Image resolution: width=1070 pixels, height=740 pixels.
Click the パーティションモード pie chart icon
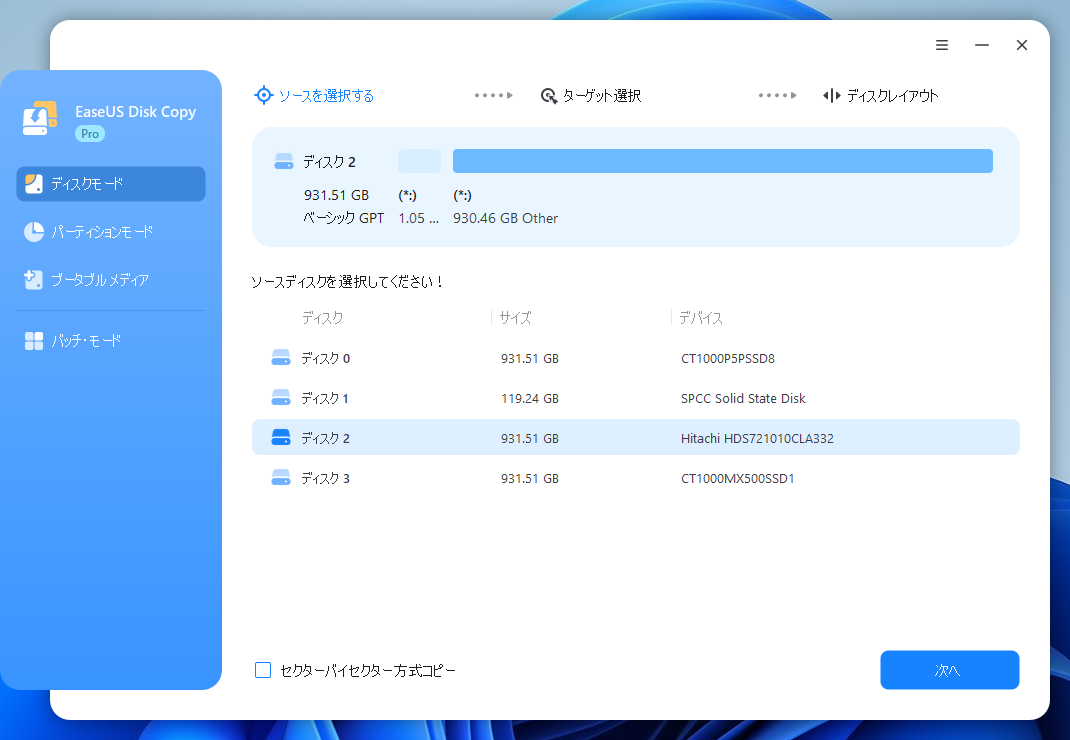34,232
